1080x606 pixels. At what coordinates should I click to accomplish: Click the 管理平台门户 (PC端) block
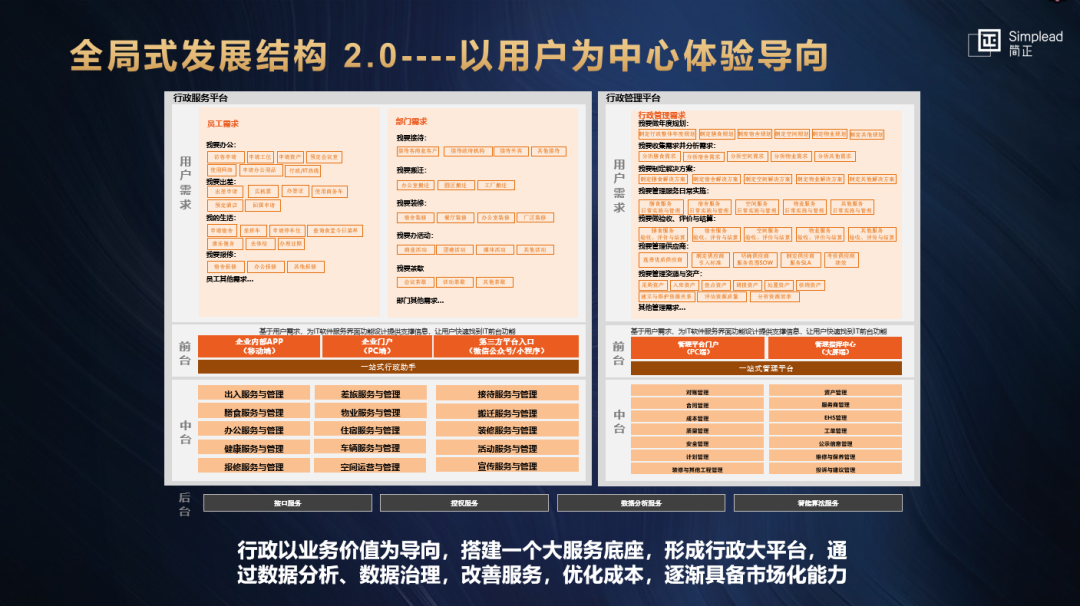click(698, 348)
